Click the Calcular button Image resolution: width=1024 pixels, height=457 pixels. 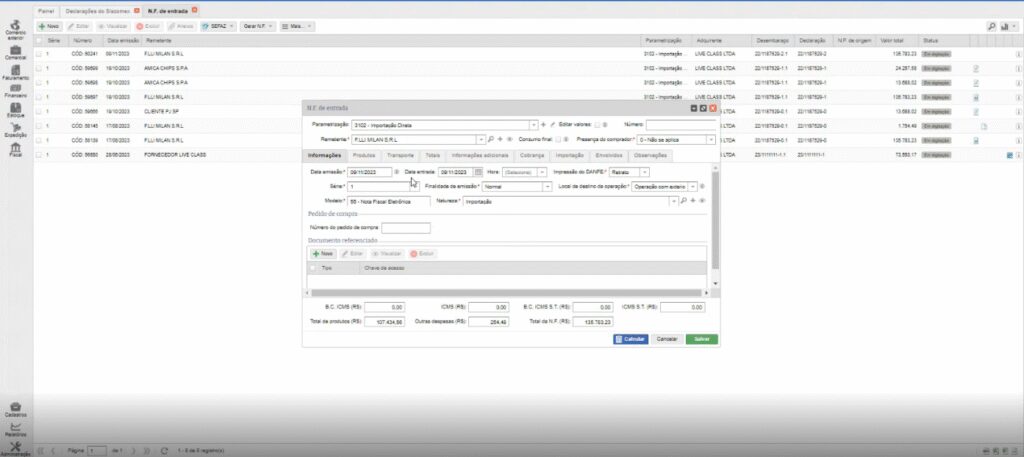[x=630, y=339]
